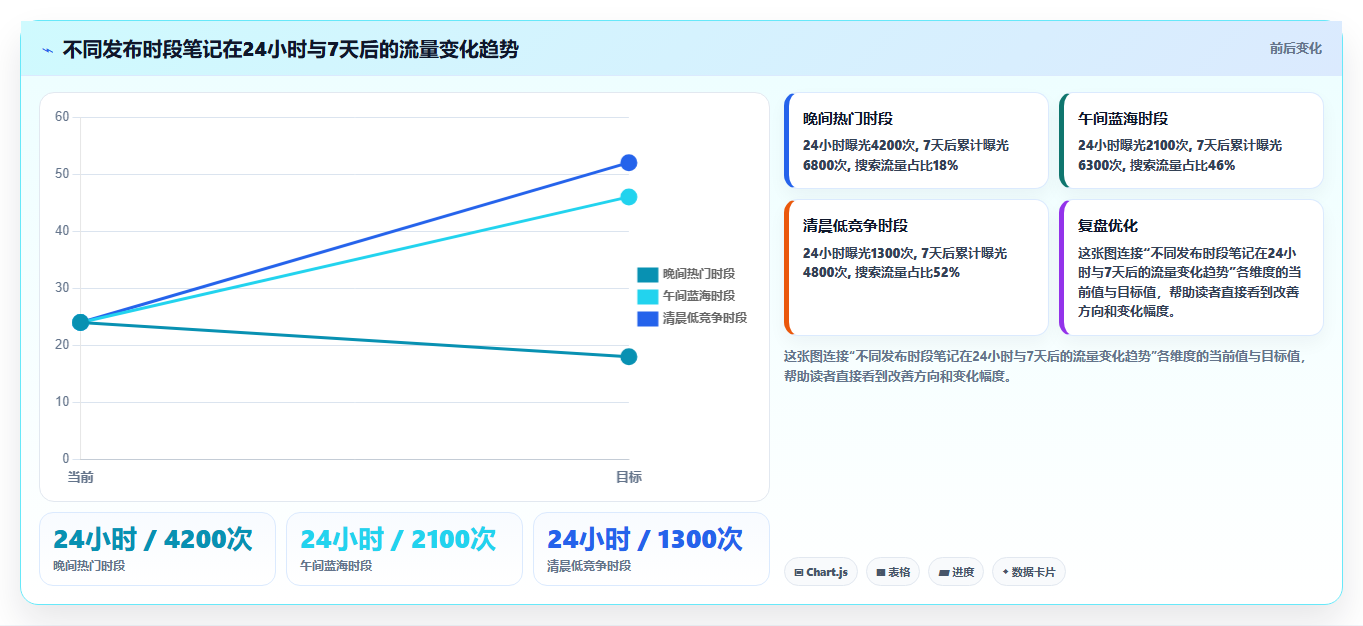Toggle the 晚间热门时段 legend color box
Image resolution: width=1363 pixels, height=626 pixels.
click(x=647, y=274)
